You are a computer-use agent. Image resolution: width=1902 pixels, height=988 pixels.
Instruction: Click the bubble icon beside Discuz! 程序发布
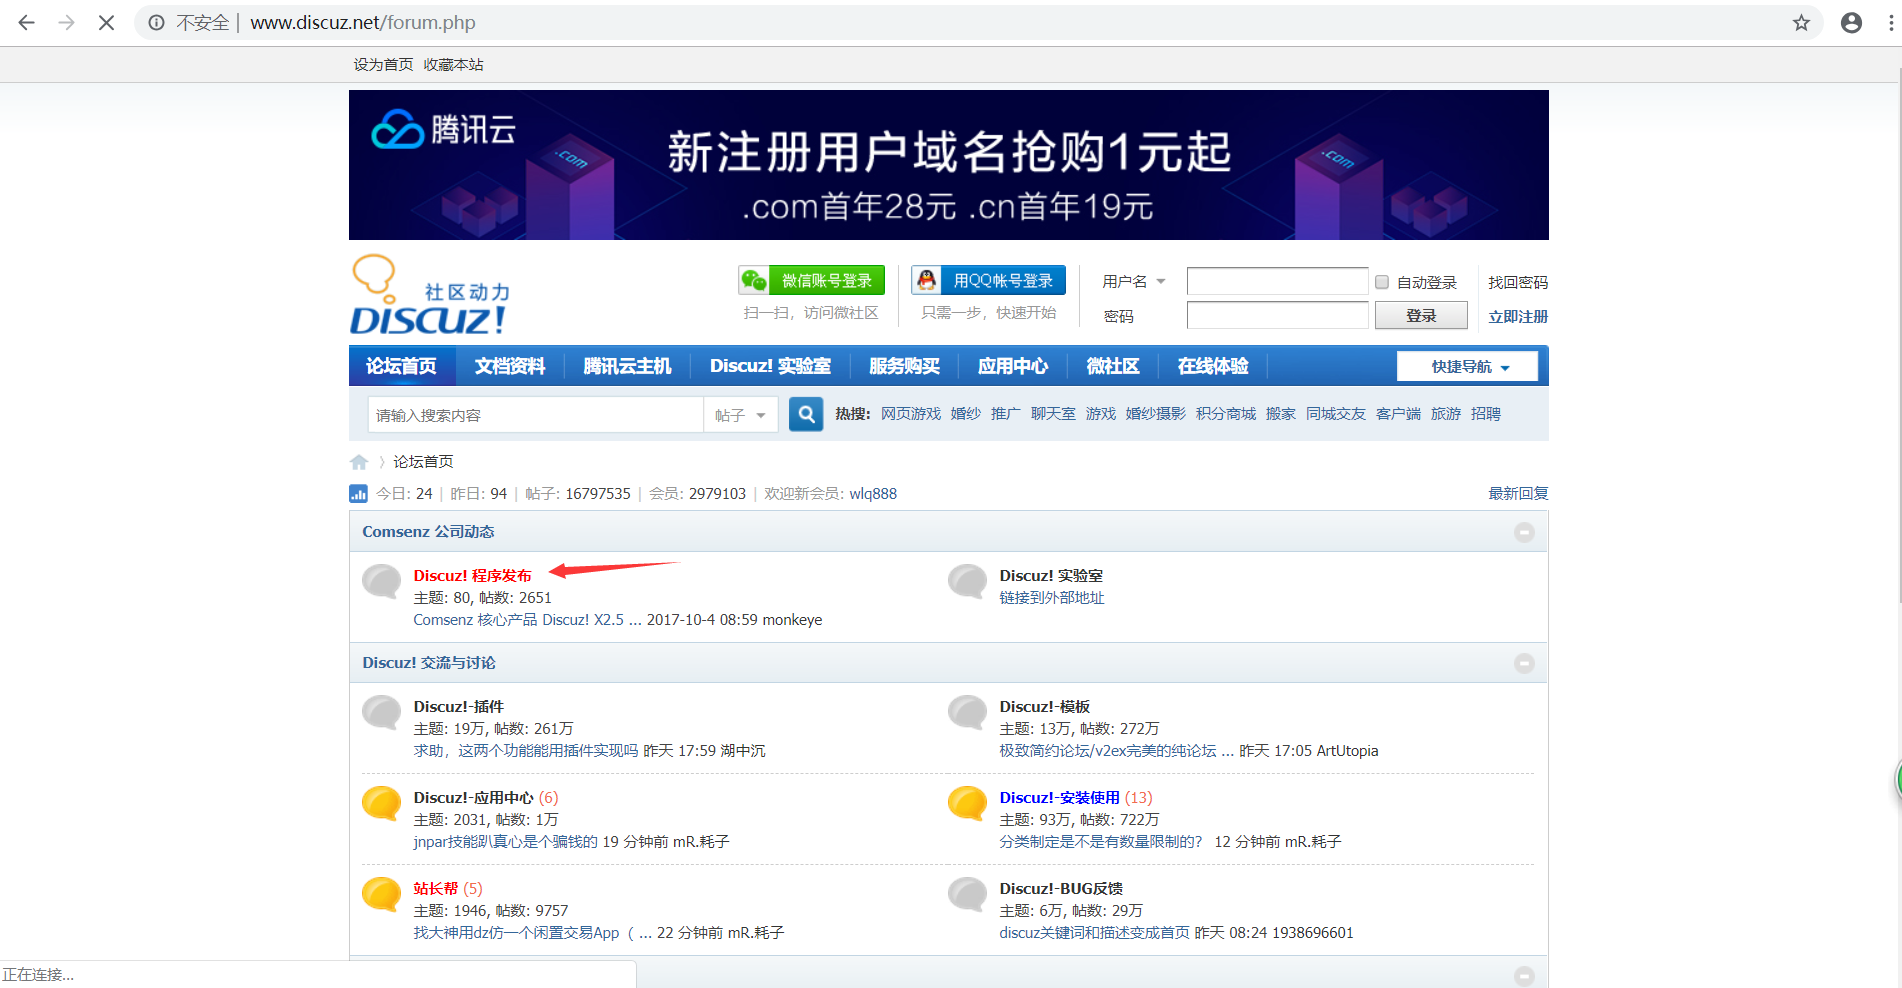(x=381, y=581)
